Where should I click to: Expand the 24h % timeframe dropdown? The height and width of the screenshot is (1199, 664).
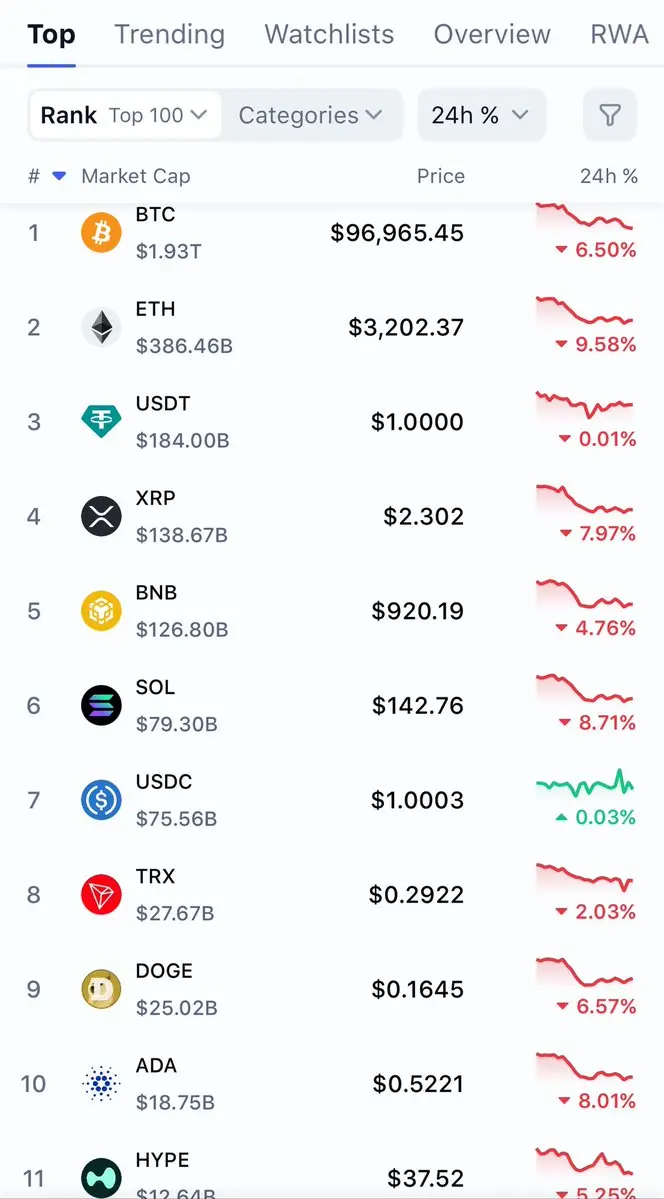point(480,116)
